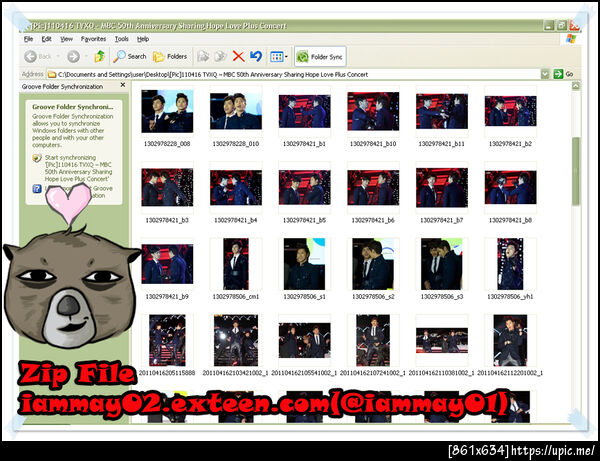Click the file list vertical scrollbar thumb
The image size is (600, 461).
click(x=576, y=171)
